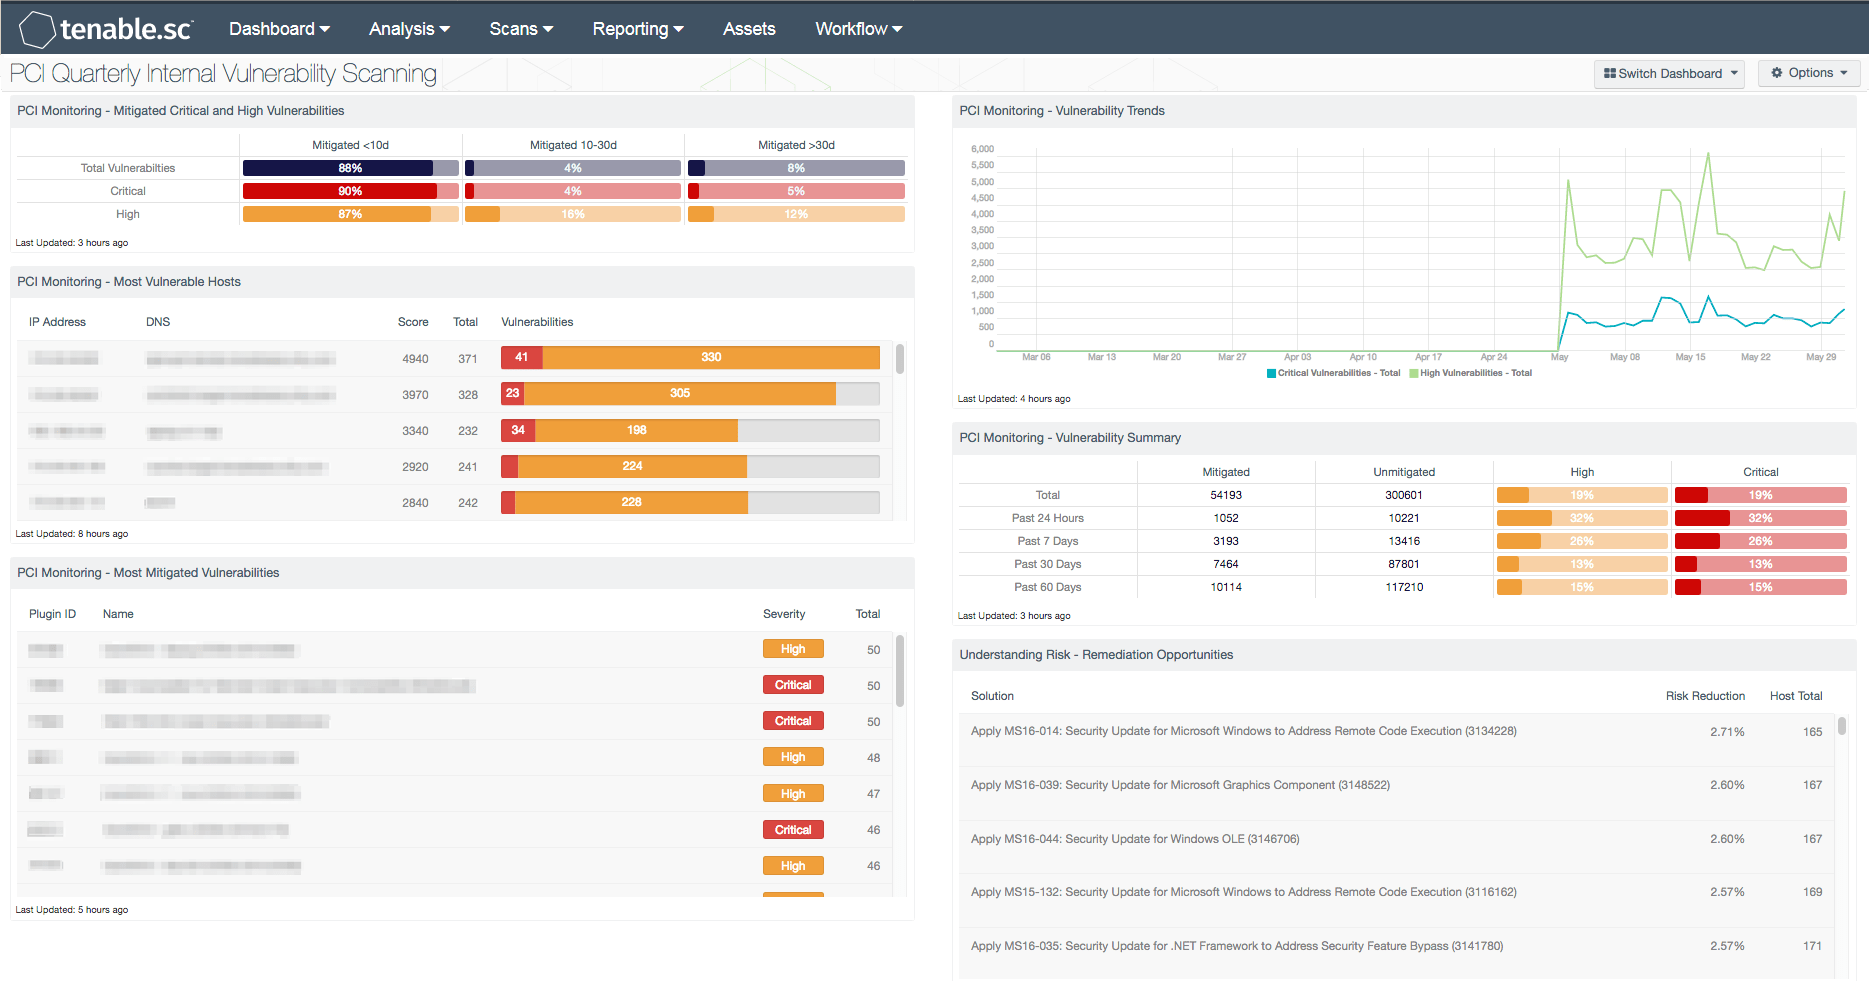This screenshot has width=1869, height=981.
Task: Open the Analysis menu
Action: coord(409,29)
